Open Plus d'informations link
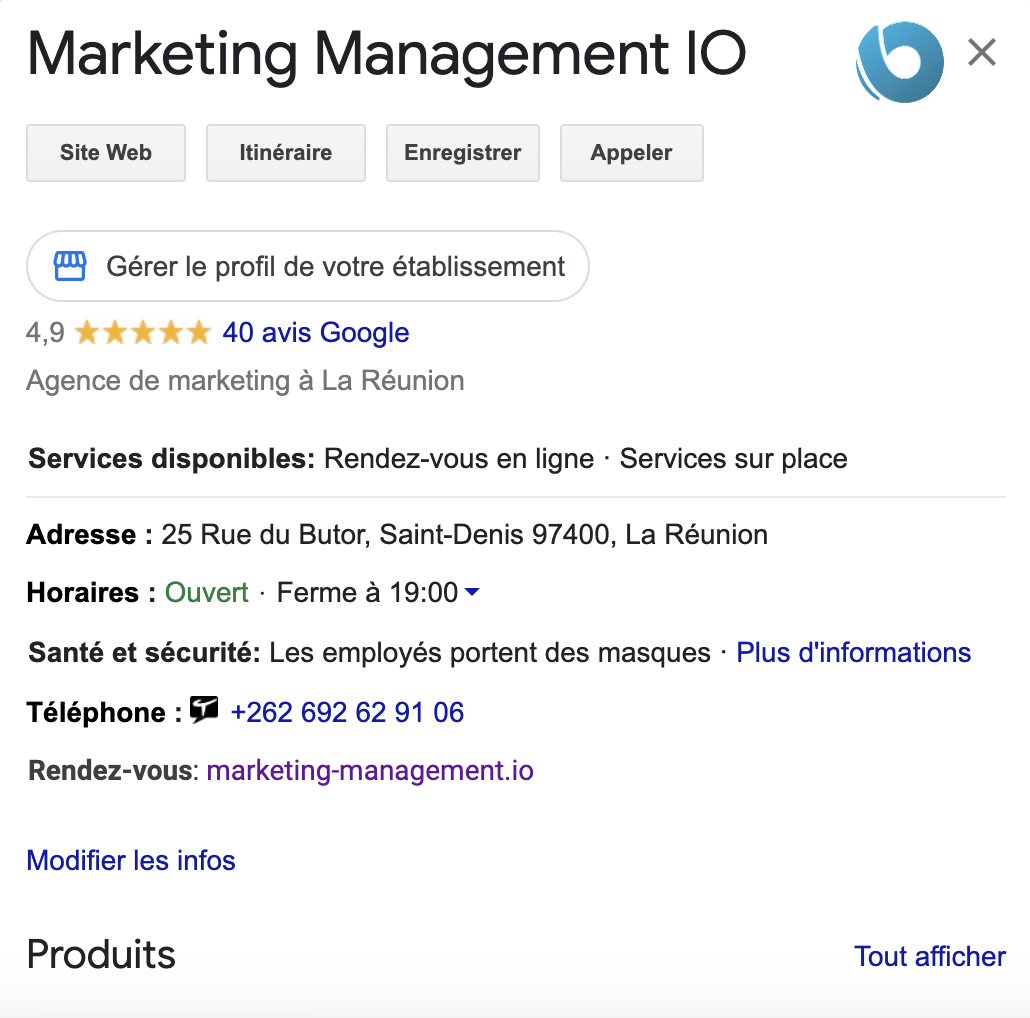Image resolution: width=1030 pixels, height=1018 pixels. (x=853, y=652)
